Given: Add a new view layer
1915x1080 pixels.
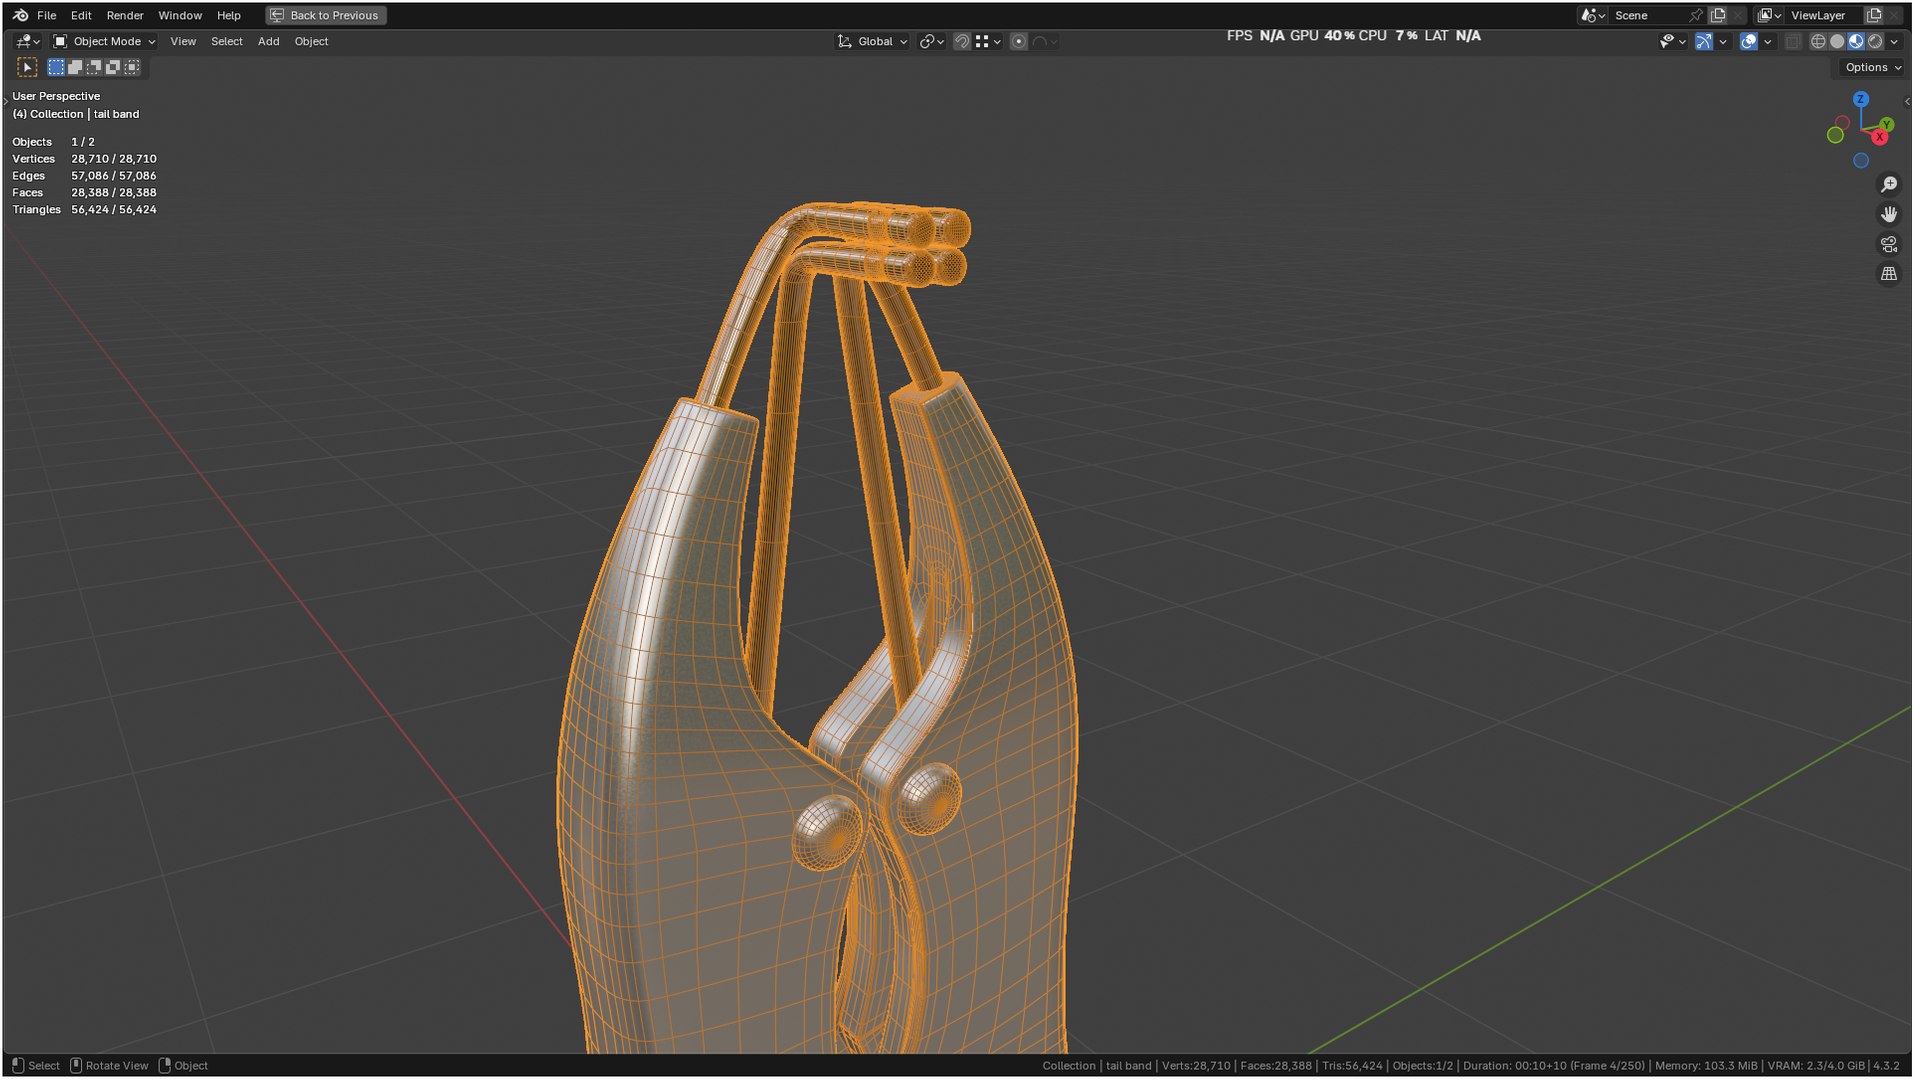Looking at the screenshot, I should 1875,15.
